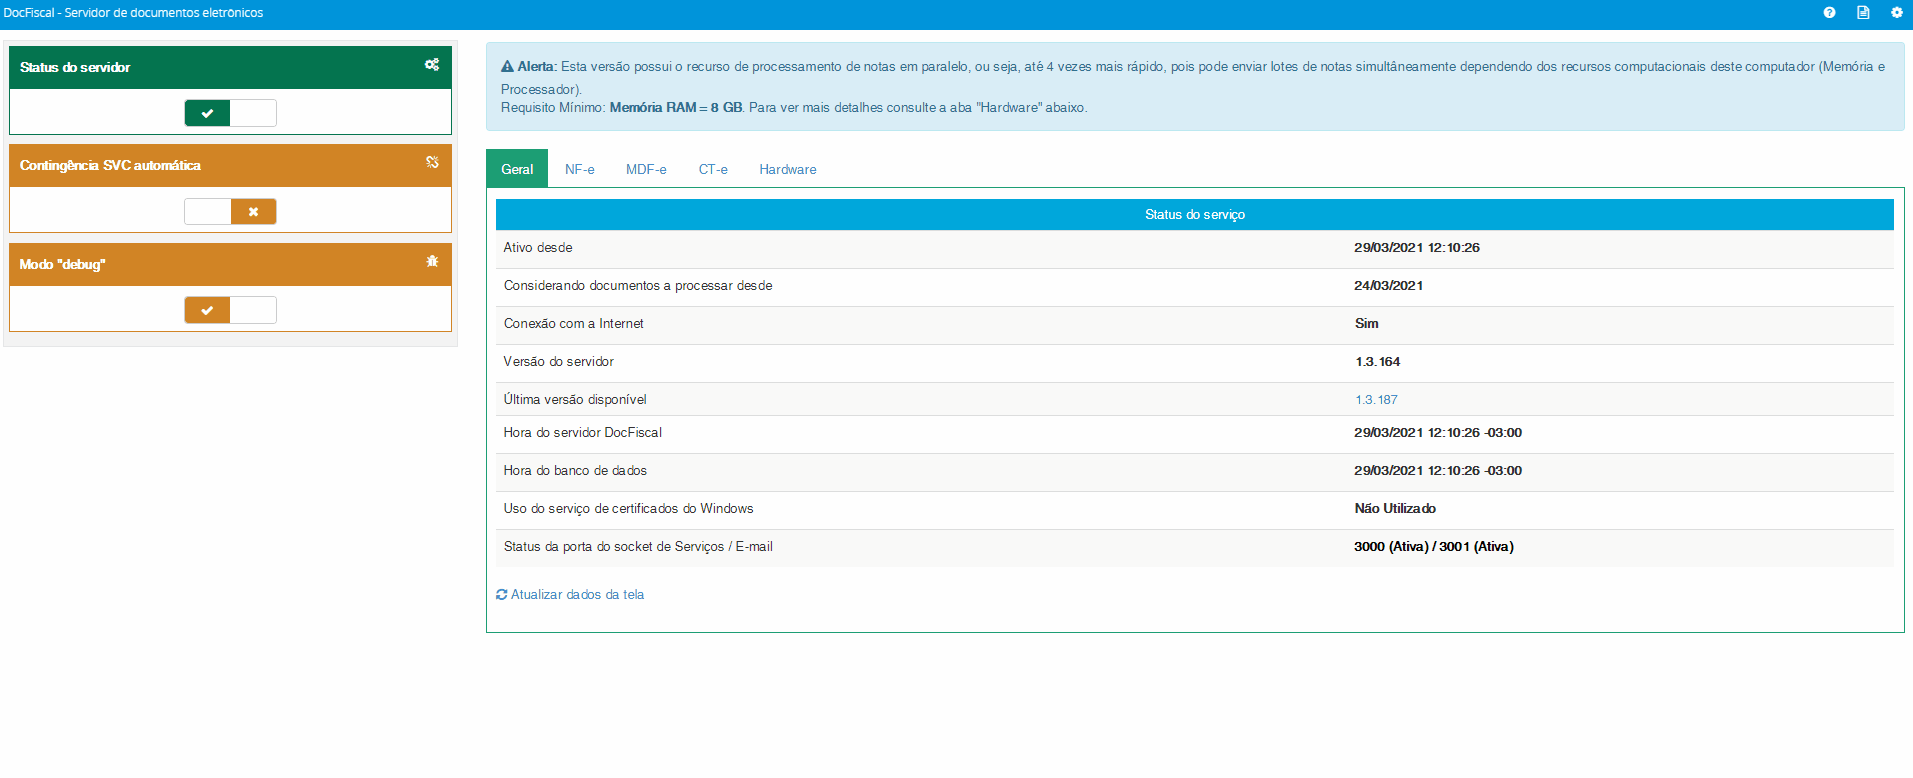Select the 24/03/2021 date value

(1389, 286)
